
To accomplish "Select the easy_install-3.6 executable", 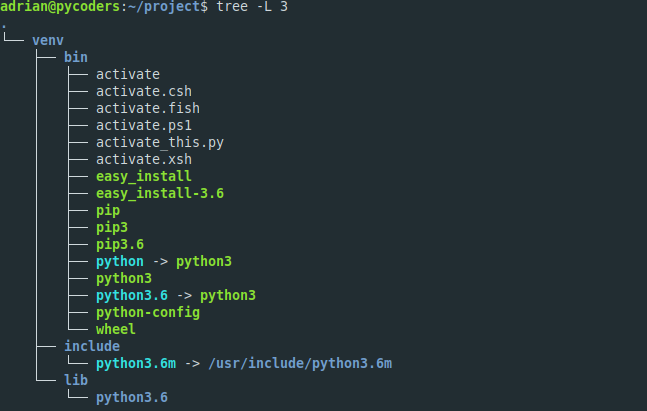I will point(160,193).
